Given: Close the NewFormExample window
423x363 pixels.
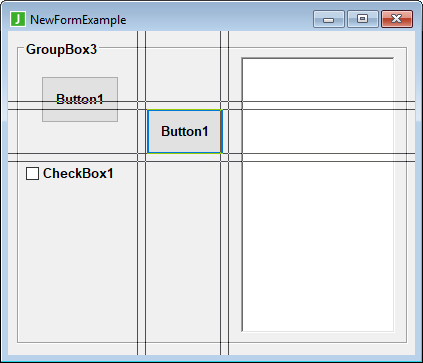Looking at the screenshot, I should [x=397, y=19].
